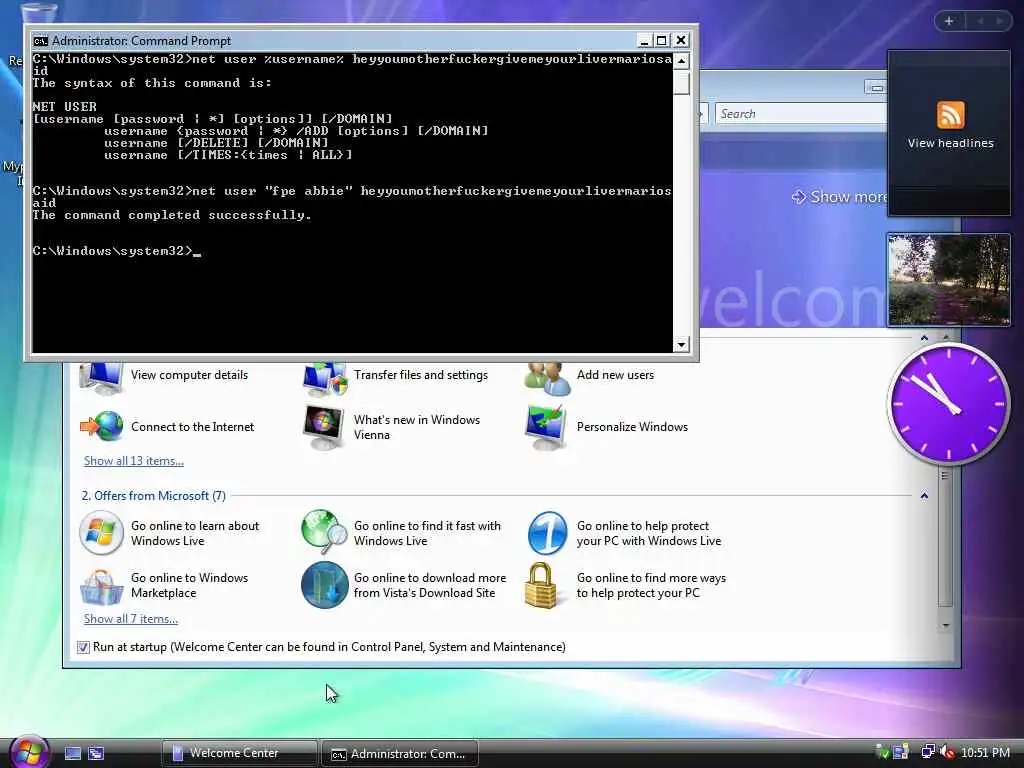The height and width of the screenshot is (768, 1024).
Task: Click the plus button to add sidebar gadgets
Action: pyautogui.click(x=949, y=21)
